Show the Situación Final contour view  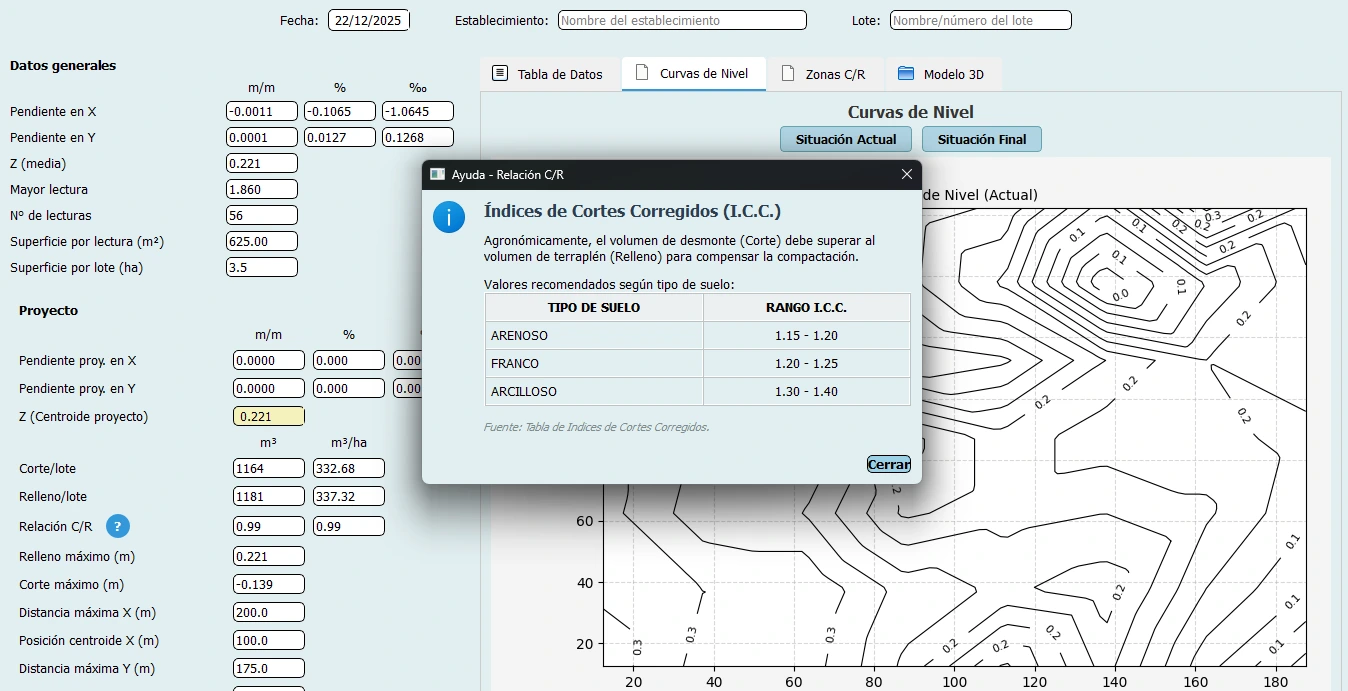click(981, 139)
